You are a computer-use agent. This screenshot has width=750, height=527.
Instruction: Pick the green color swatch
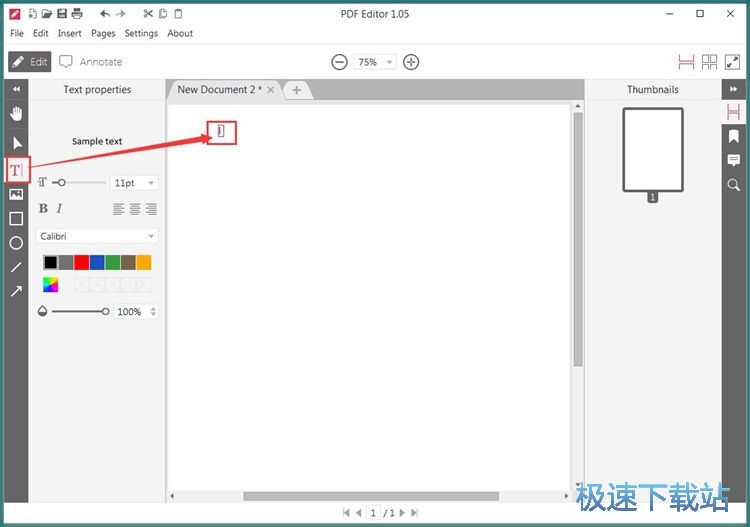(x=113, y=262)
